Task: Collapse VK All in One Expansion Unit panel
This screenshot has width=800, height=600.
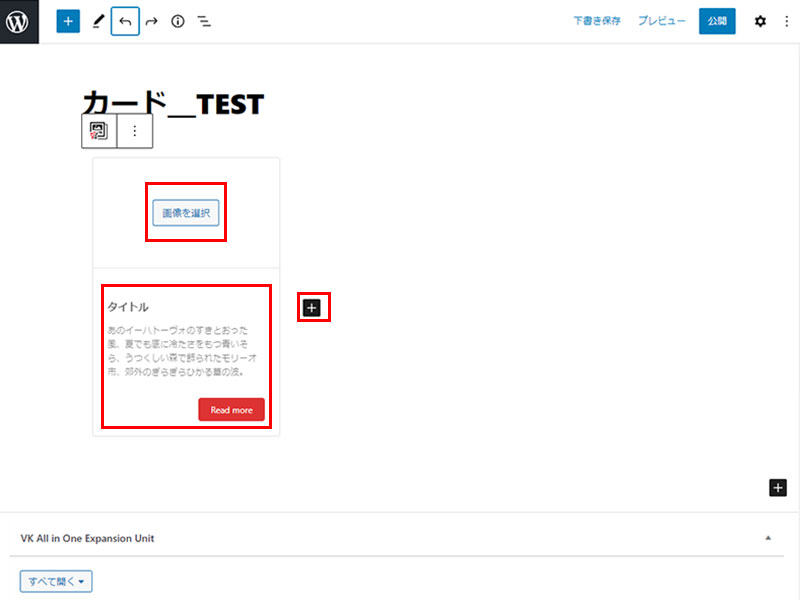Action: 768,538
